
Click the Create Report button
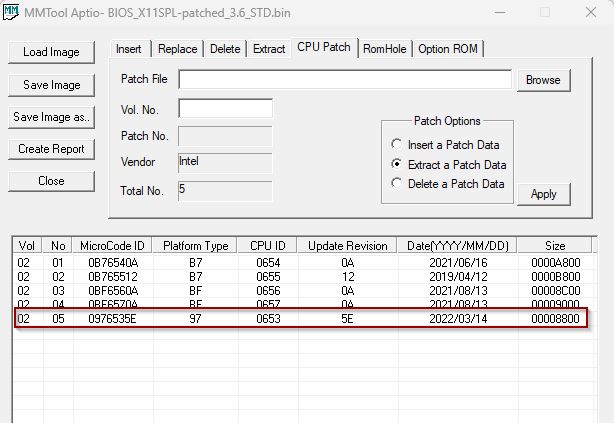coord(51,149)
